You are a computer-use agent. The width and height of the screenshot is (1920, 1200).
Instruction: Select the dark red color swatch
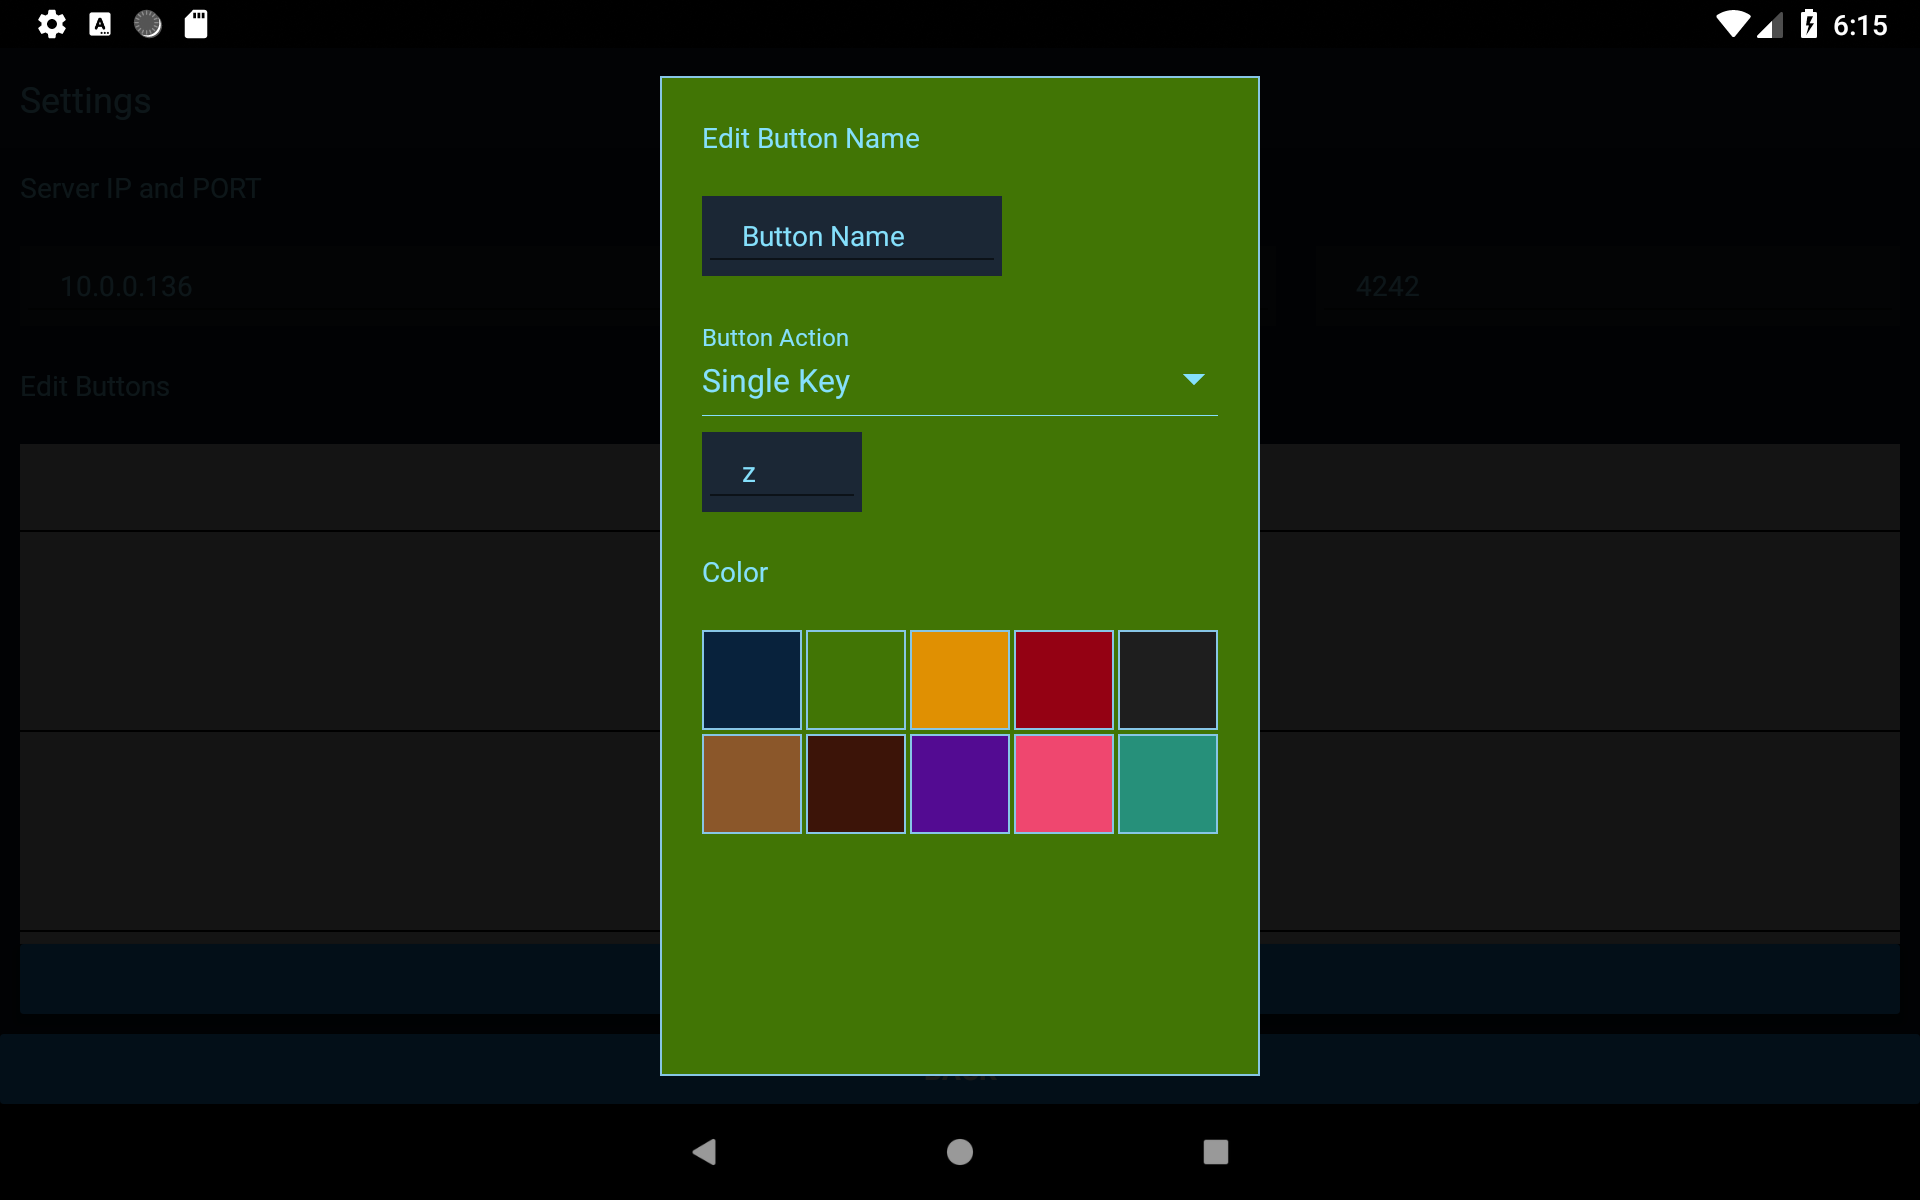coord(1063,679)
